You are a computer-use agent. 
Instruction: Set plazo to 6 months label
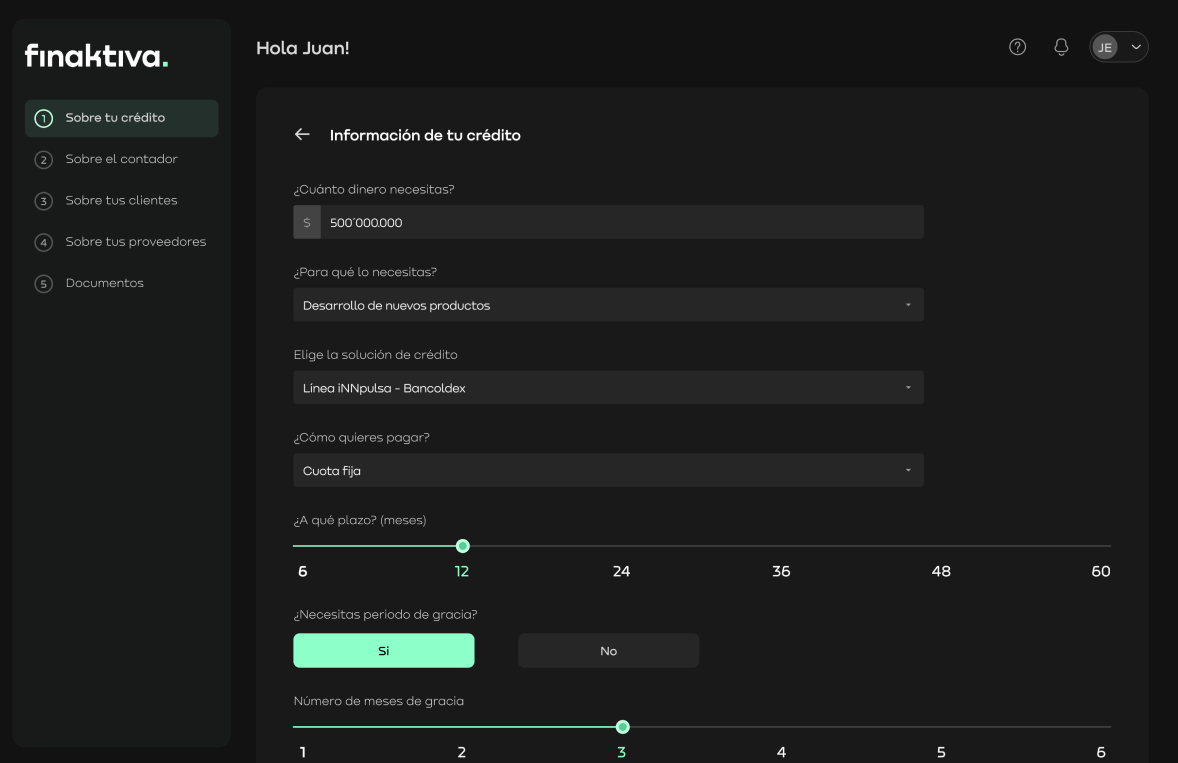click(x=303, y=571)
